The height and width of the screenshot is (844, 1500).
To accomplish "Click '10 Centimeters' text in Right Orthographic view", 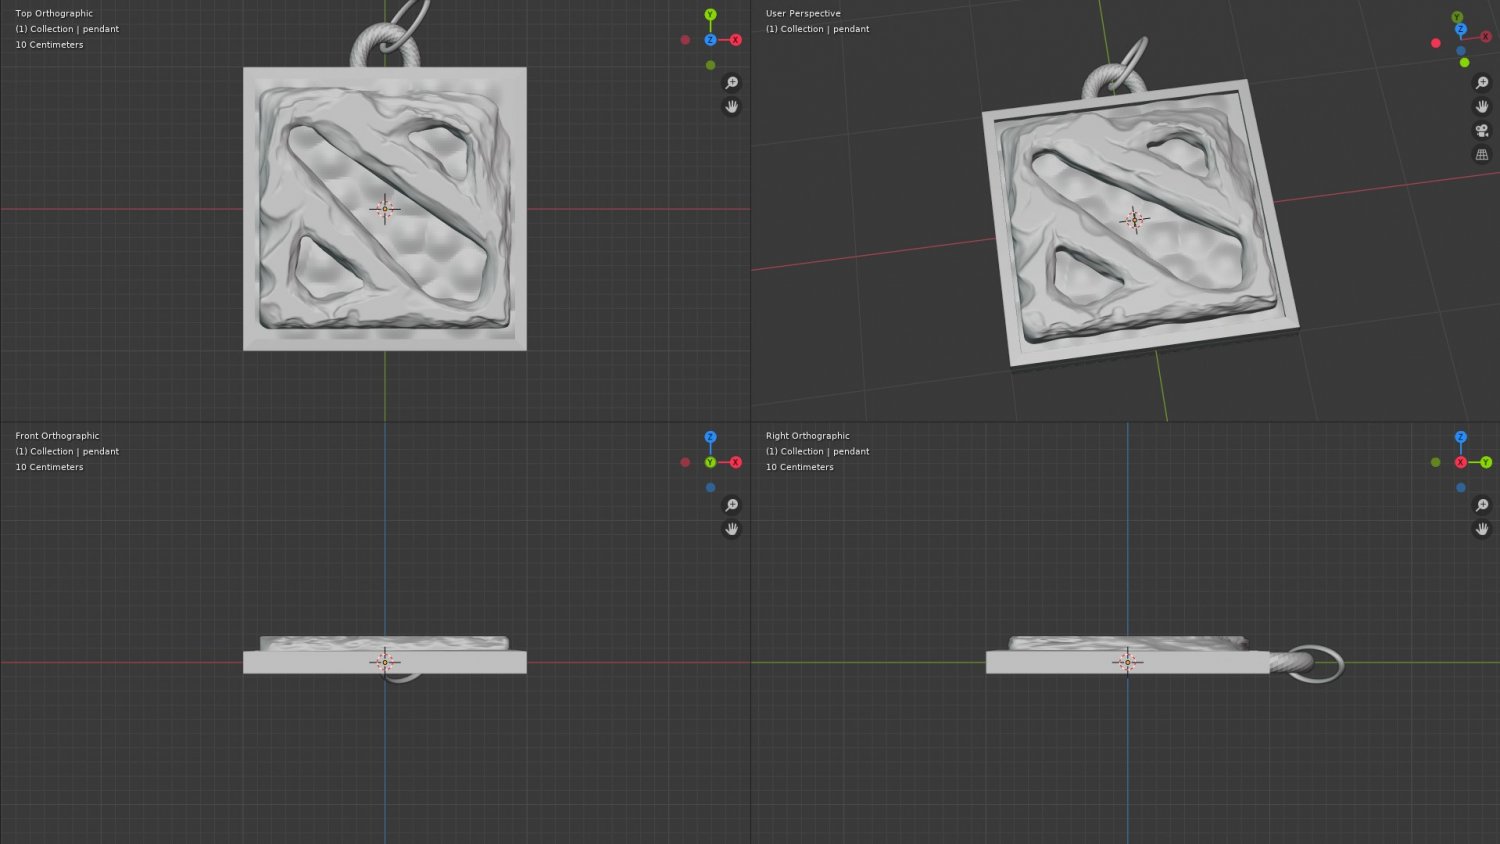I will coord(800,467).
